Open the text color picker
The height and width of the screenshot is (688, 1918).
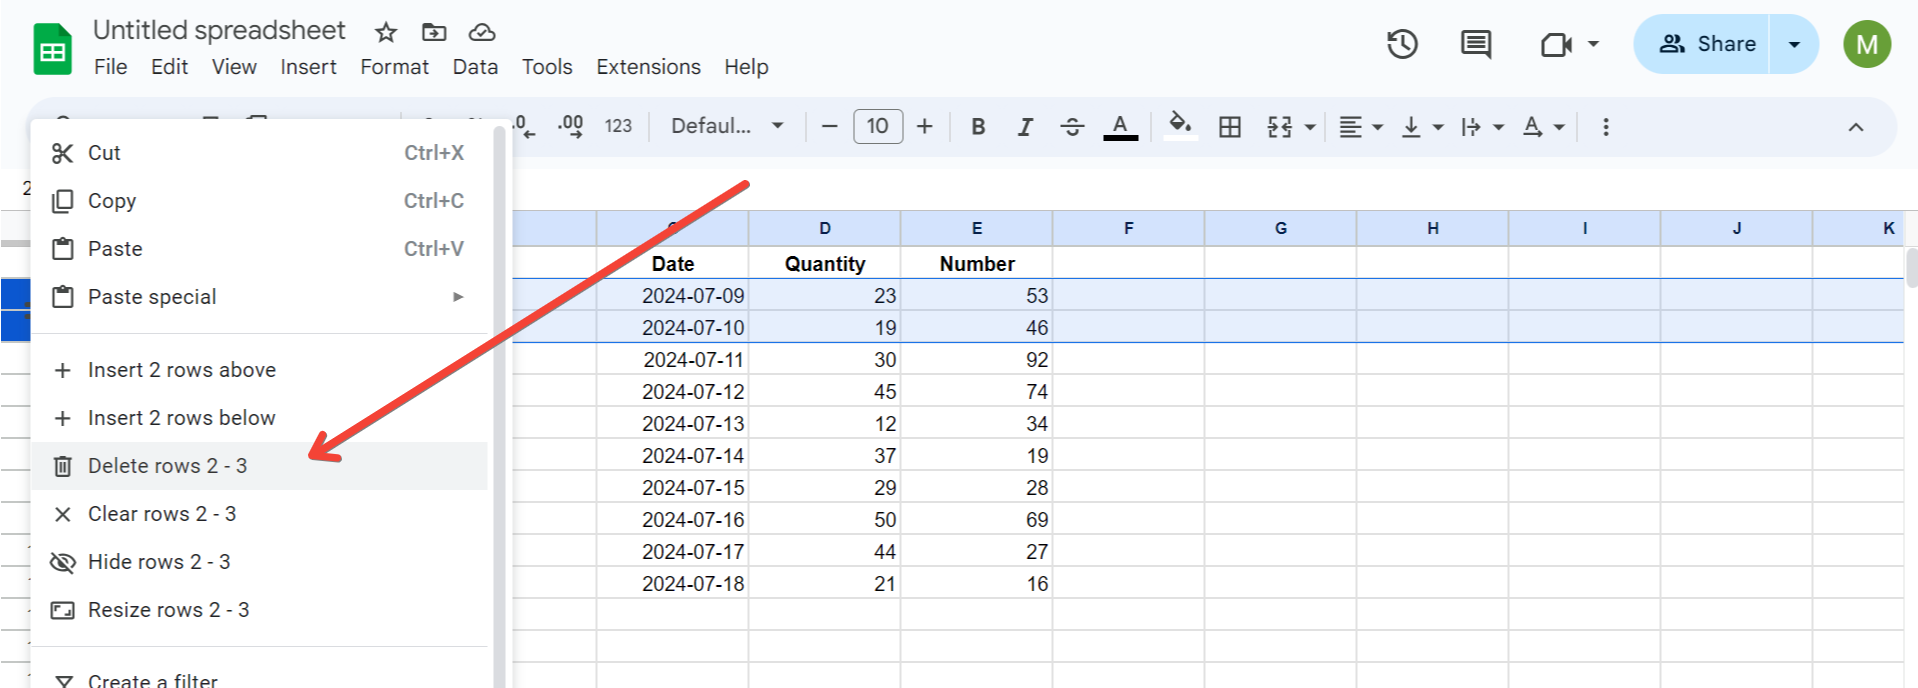(x=1120, y=127)
